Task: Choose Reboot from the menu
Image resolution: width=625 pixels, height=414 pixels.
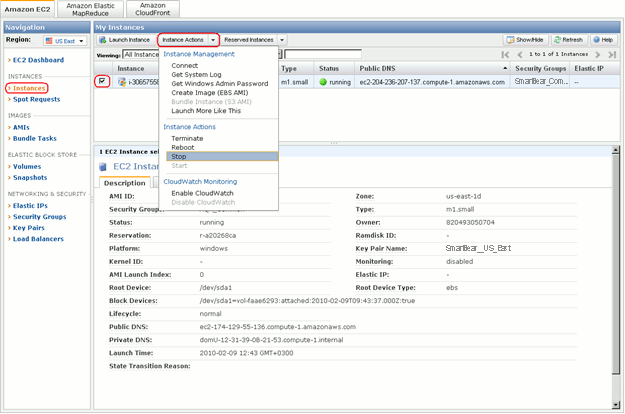Action: (x=183, y=147)
